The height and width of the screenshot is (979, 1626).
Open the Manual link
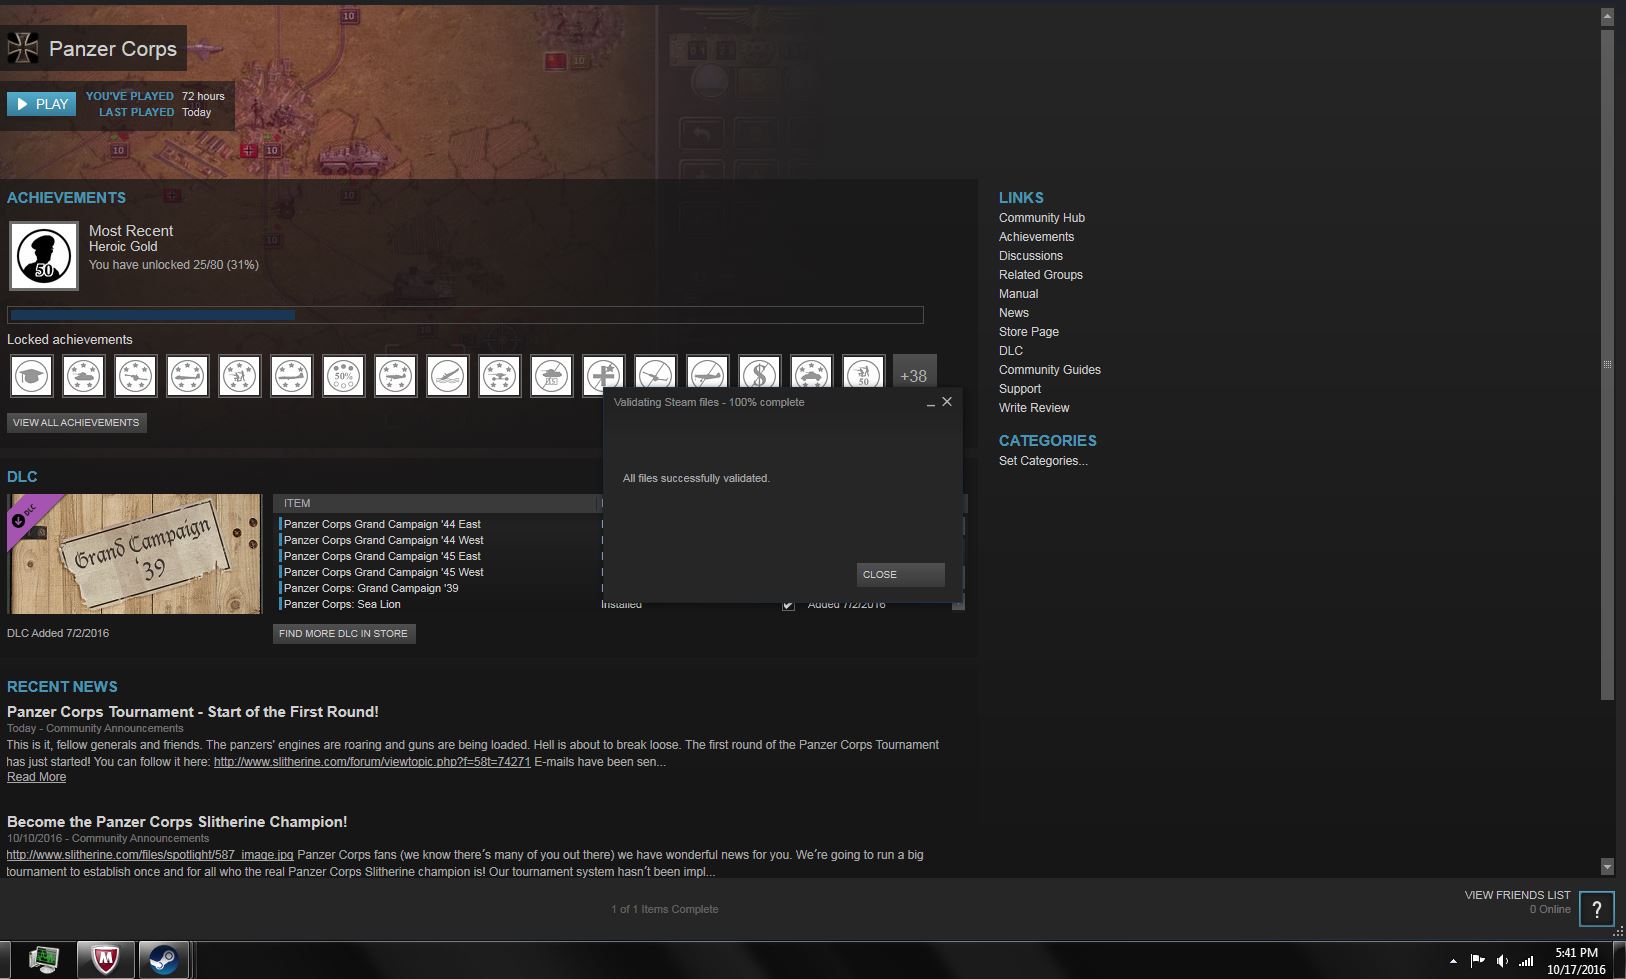(1018, 294)
